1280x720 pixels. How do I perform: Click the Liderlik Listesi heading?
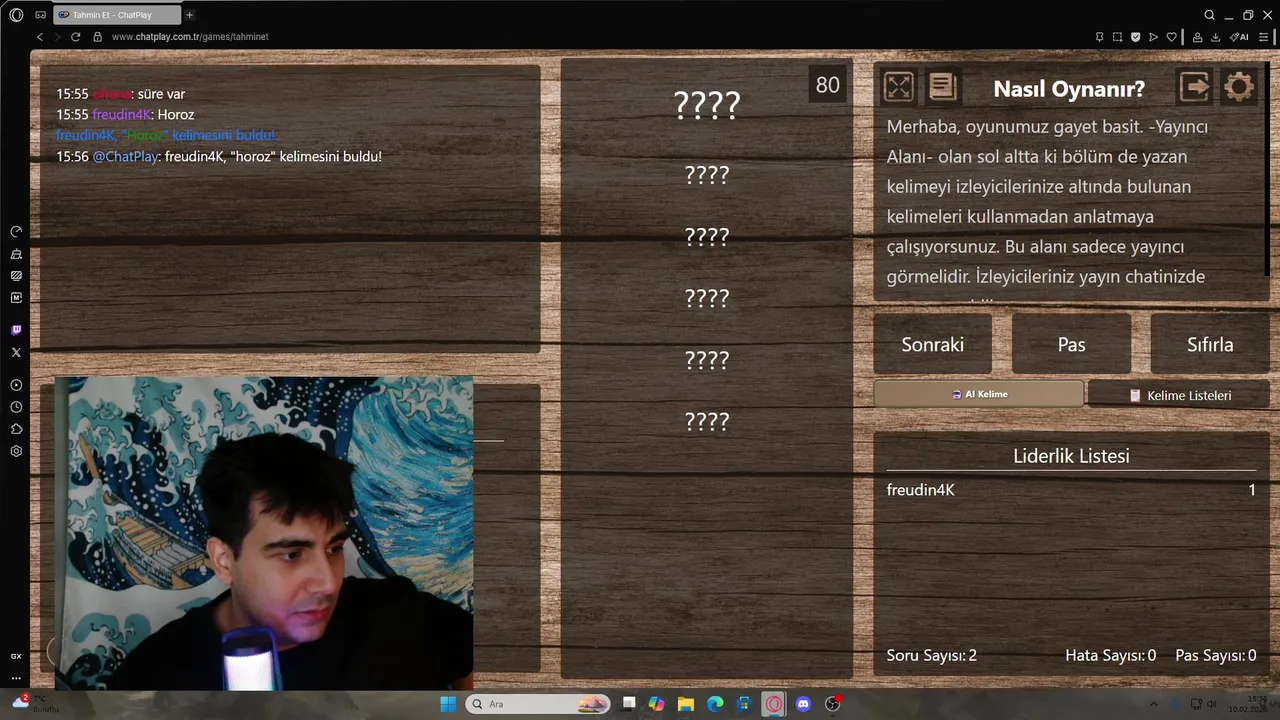[1071, 456]
